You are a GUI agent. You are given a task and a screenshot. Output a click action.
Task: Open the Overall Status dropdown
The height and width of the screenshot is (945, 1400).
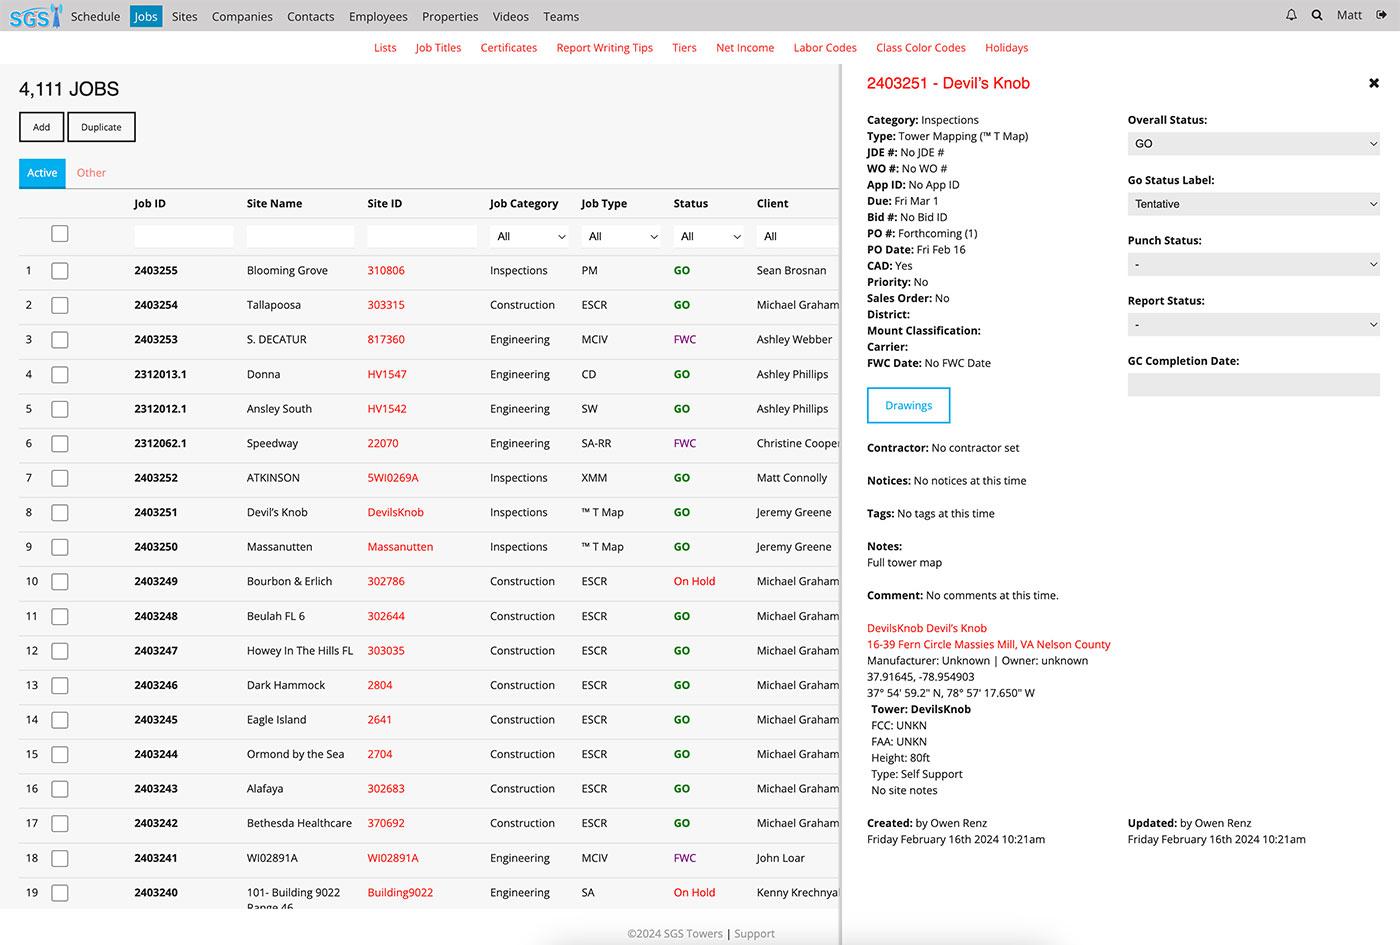click(x=1253, y=144)
